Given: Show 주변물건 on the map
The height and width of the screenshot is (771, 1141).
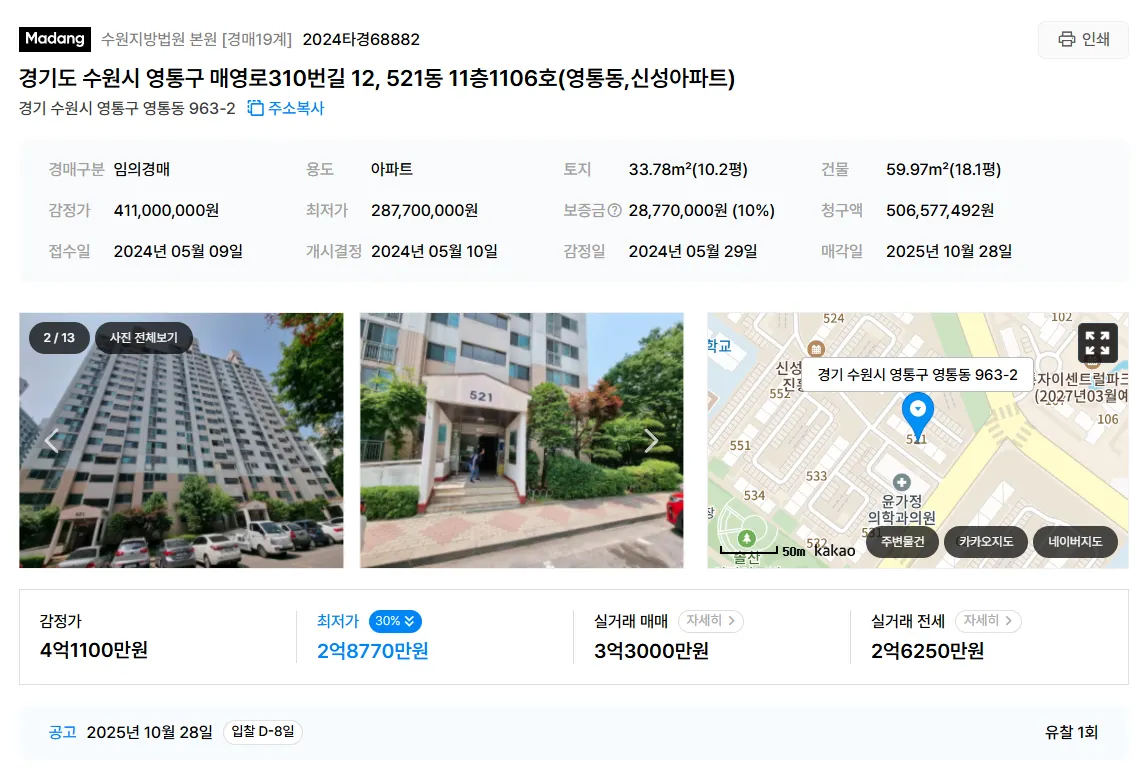Looking at the screenshot, I should (902, 542).
